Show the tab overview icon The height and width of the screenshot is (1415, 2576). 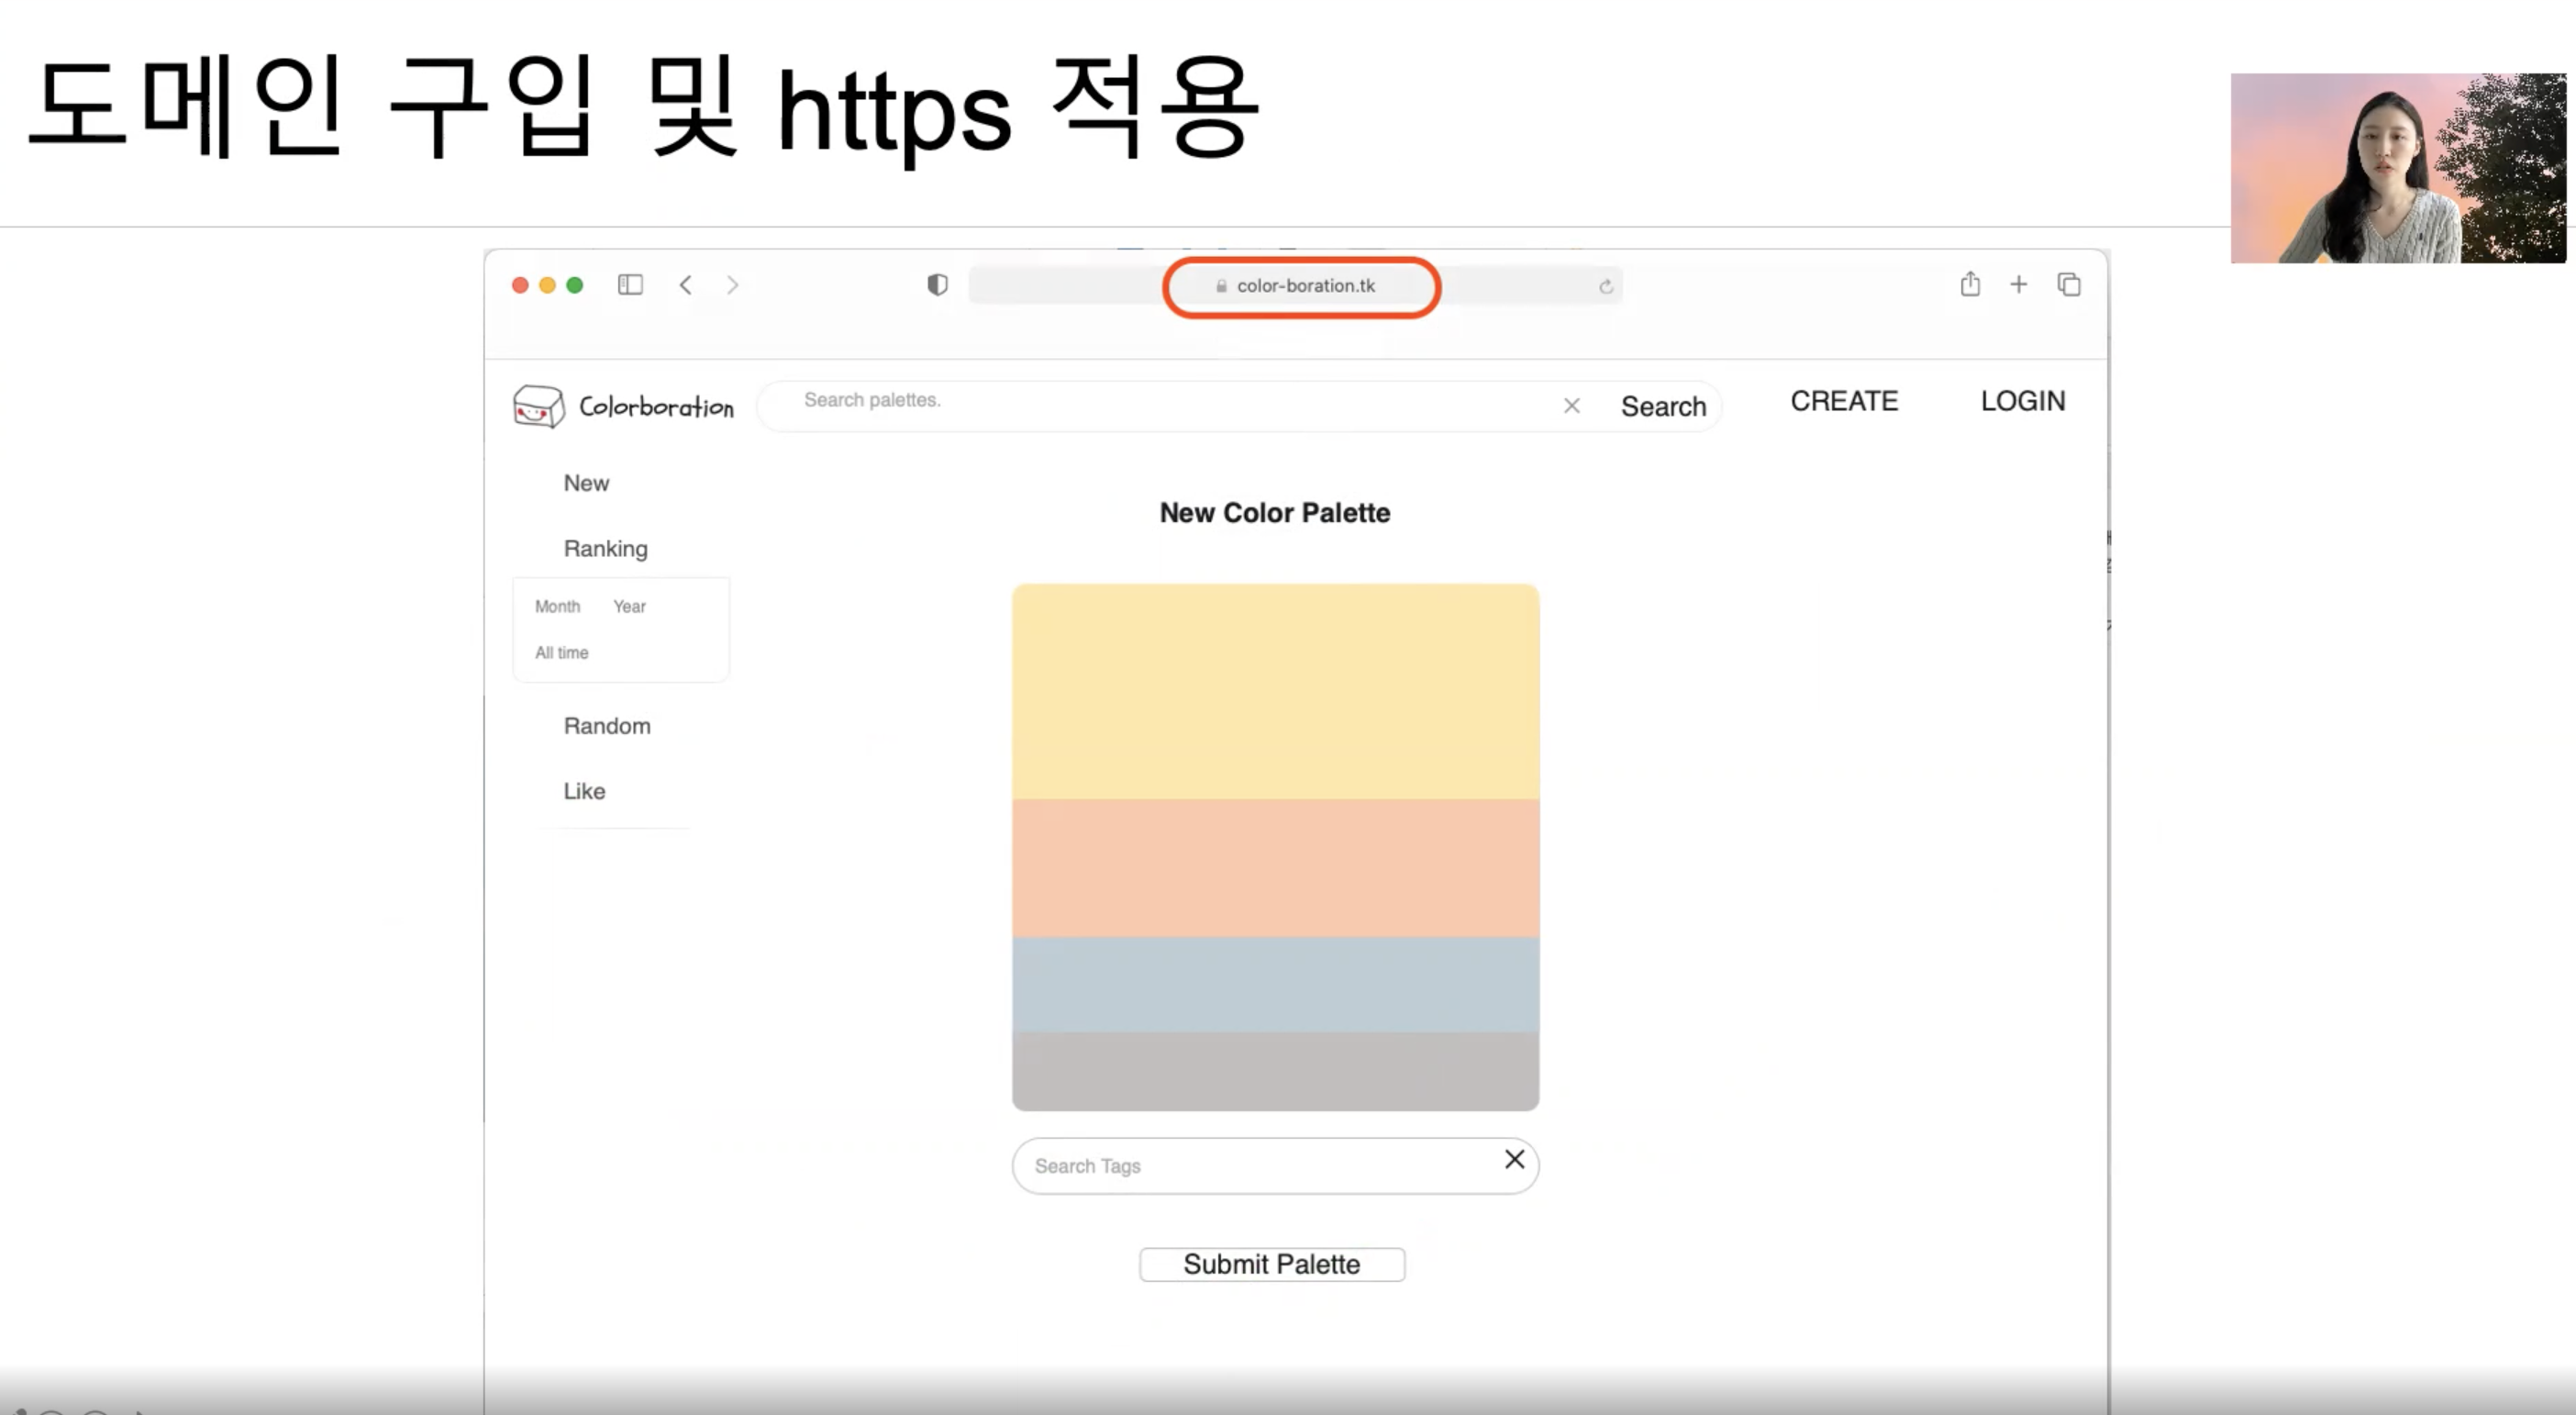pos(2069,285)
